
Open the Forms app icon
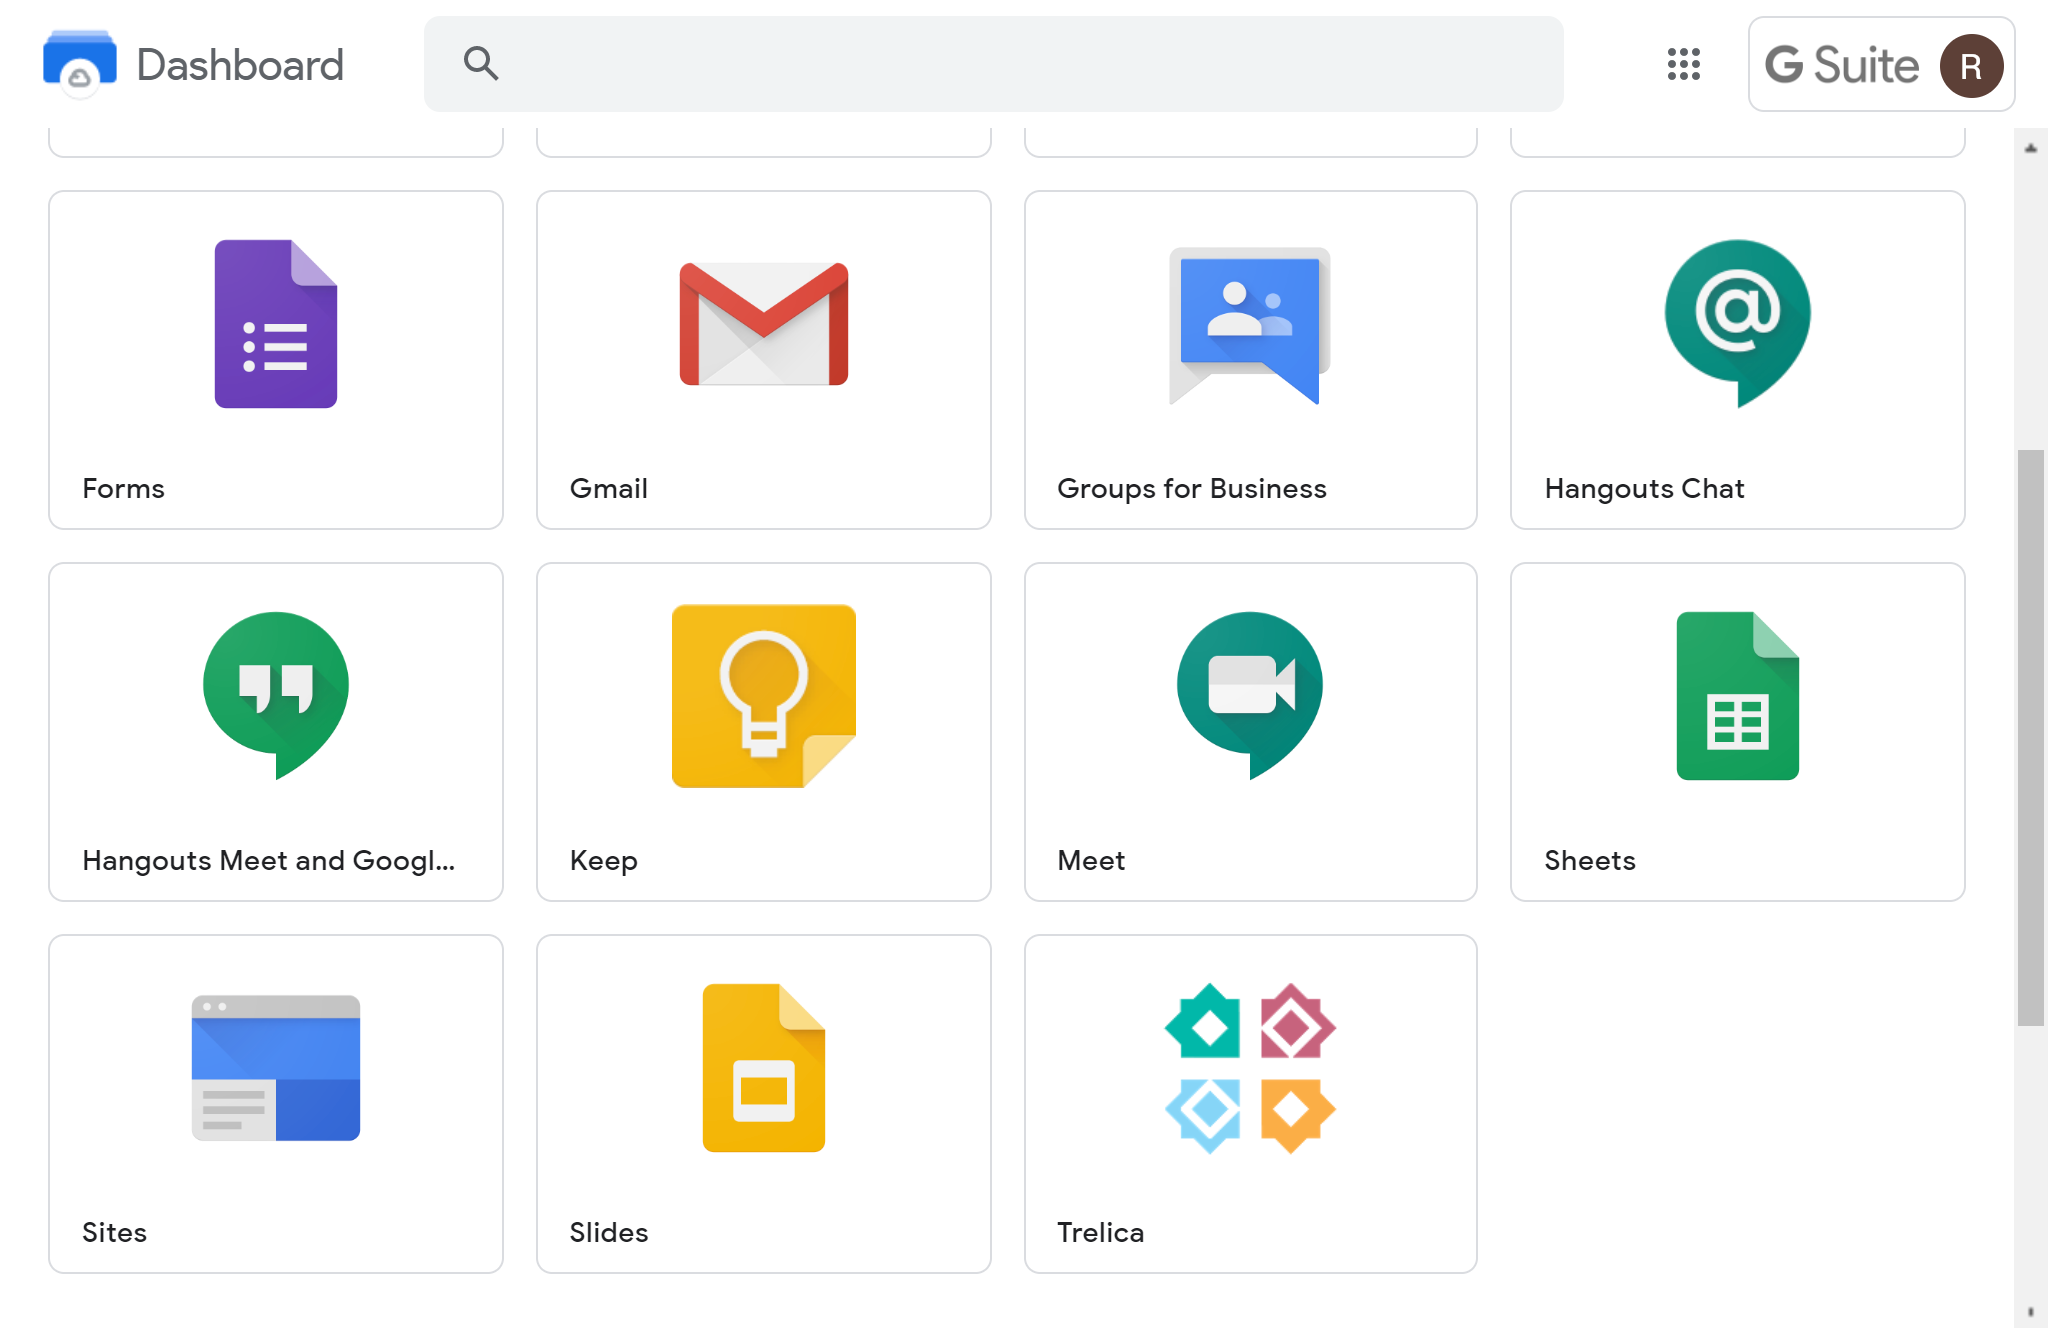pyautogui.click(x=276, y=324)
